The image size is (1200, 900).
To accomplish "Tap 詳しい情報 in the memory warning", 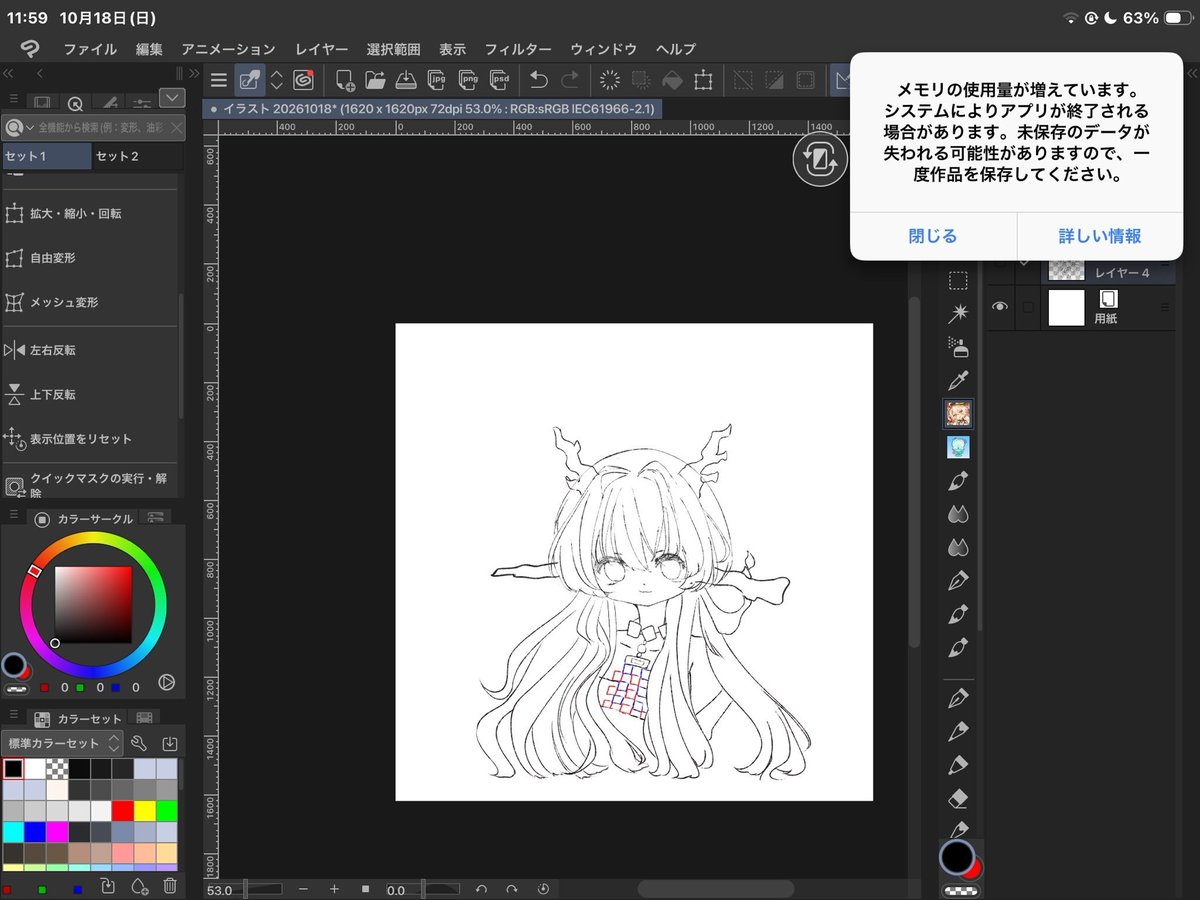I will pos(1100,236).
